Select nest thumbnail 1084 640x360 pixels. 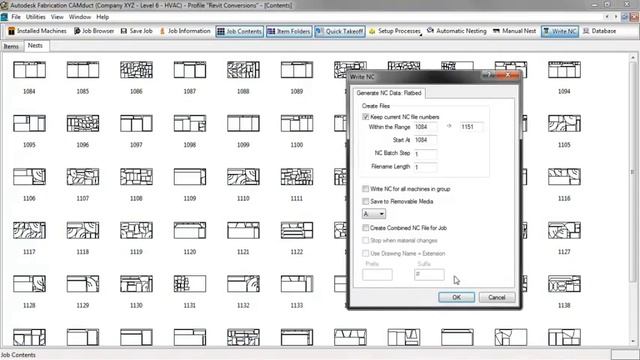pos(29,70)
